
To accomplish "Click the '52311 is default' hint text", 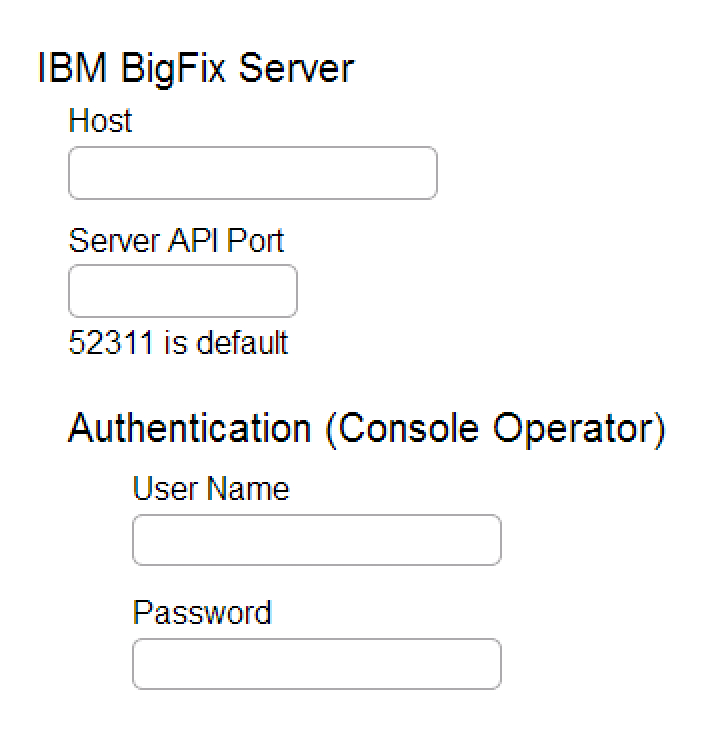I will tap(178, 343).
